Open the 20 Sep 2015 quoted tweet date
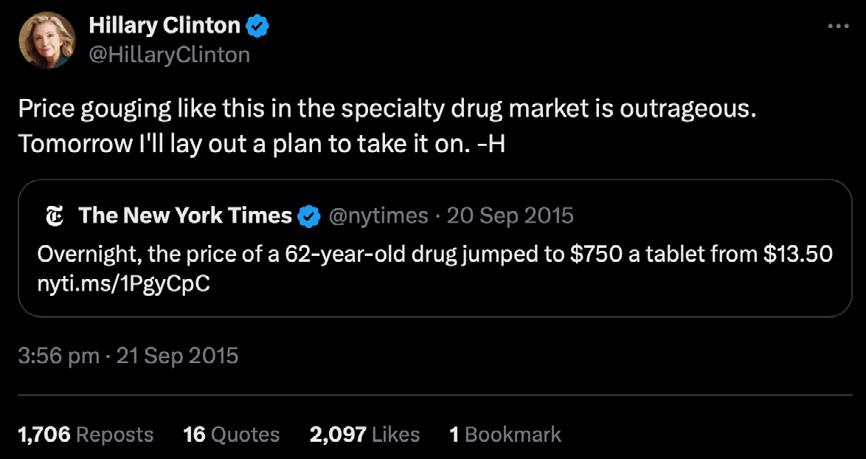Image resolution: width=866 pixels, height=459 pixels. pyautogui.click(x=512, y=215)
